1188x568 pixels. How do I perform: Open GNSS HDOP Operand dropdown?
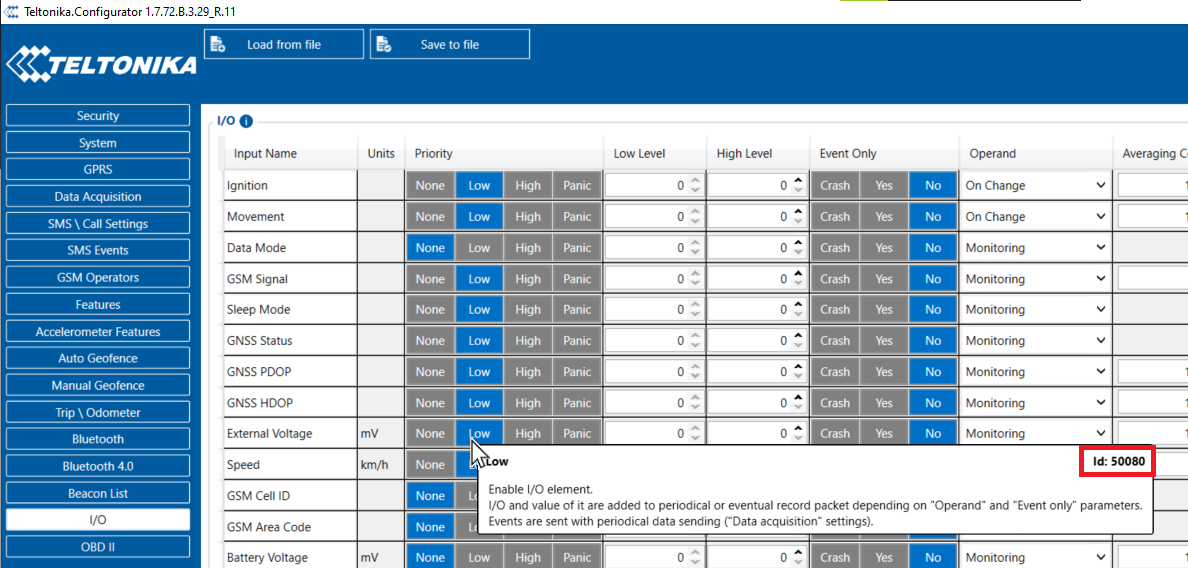[1035, 403]
